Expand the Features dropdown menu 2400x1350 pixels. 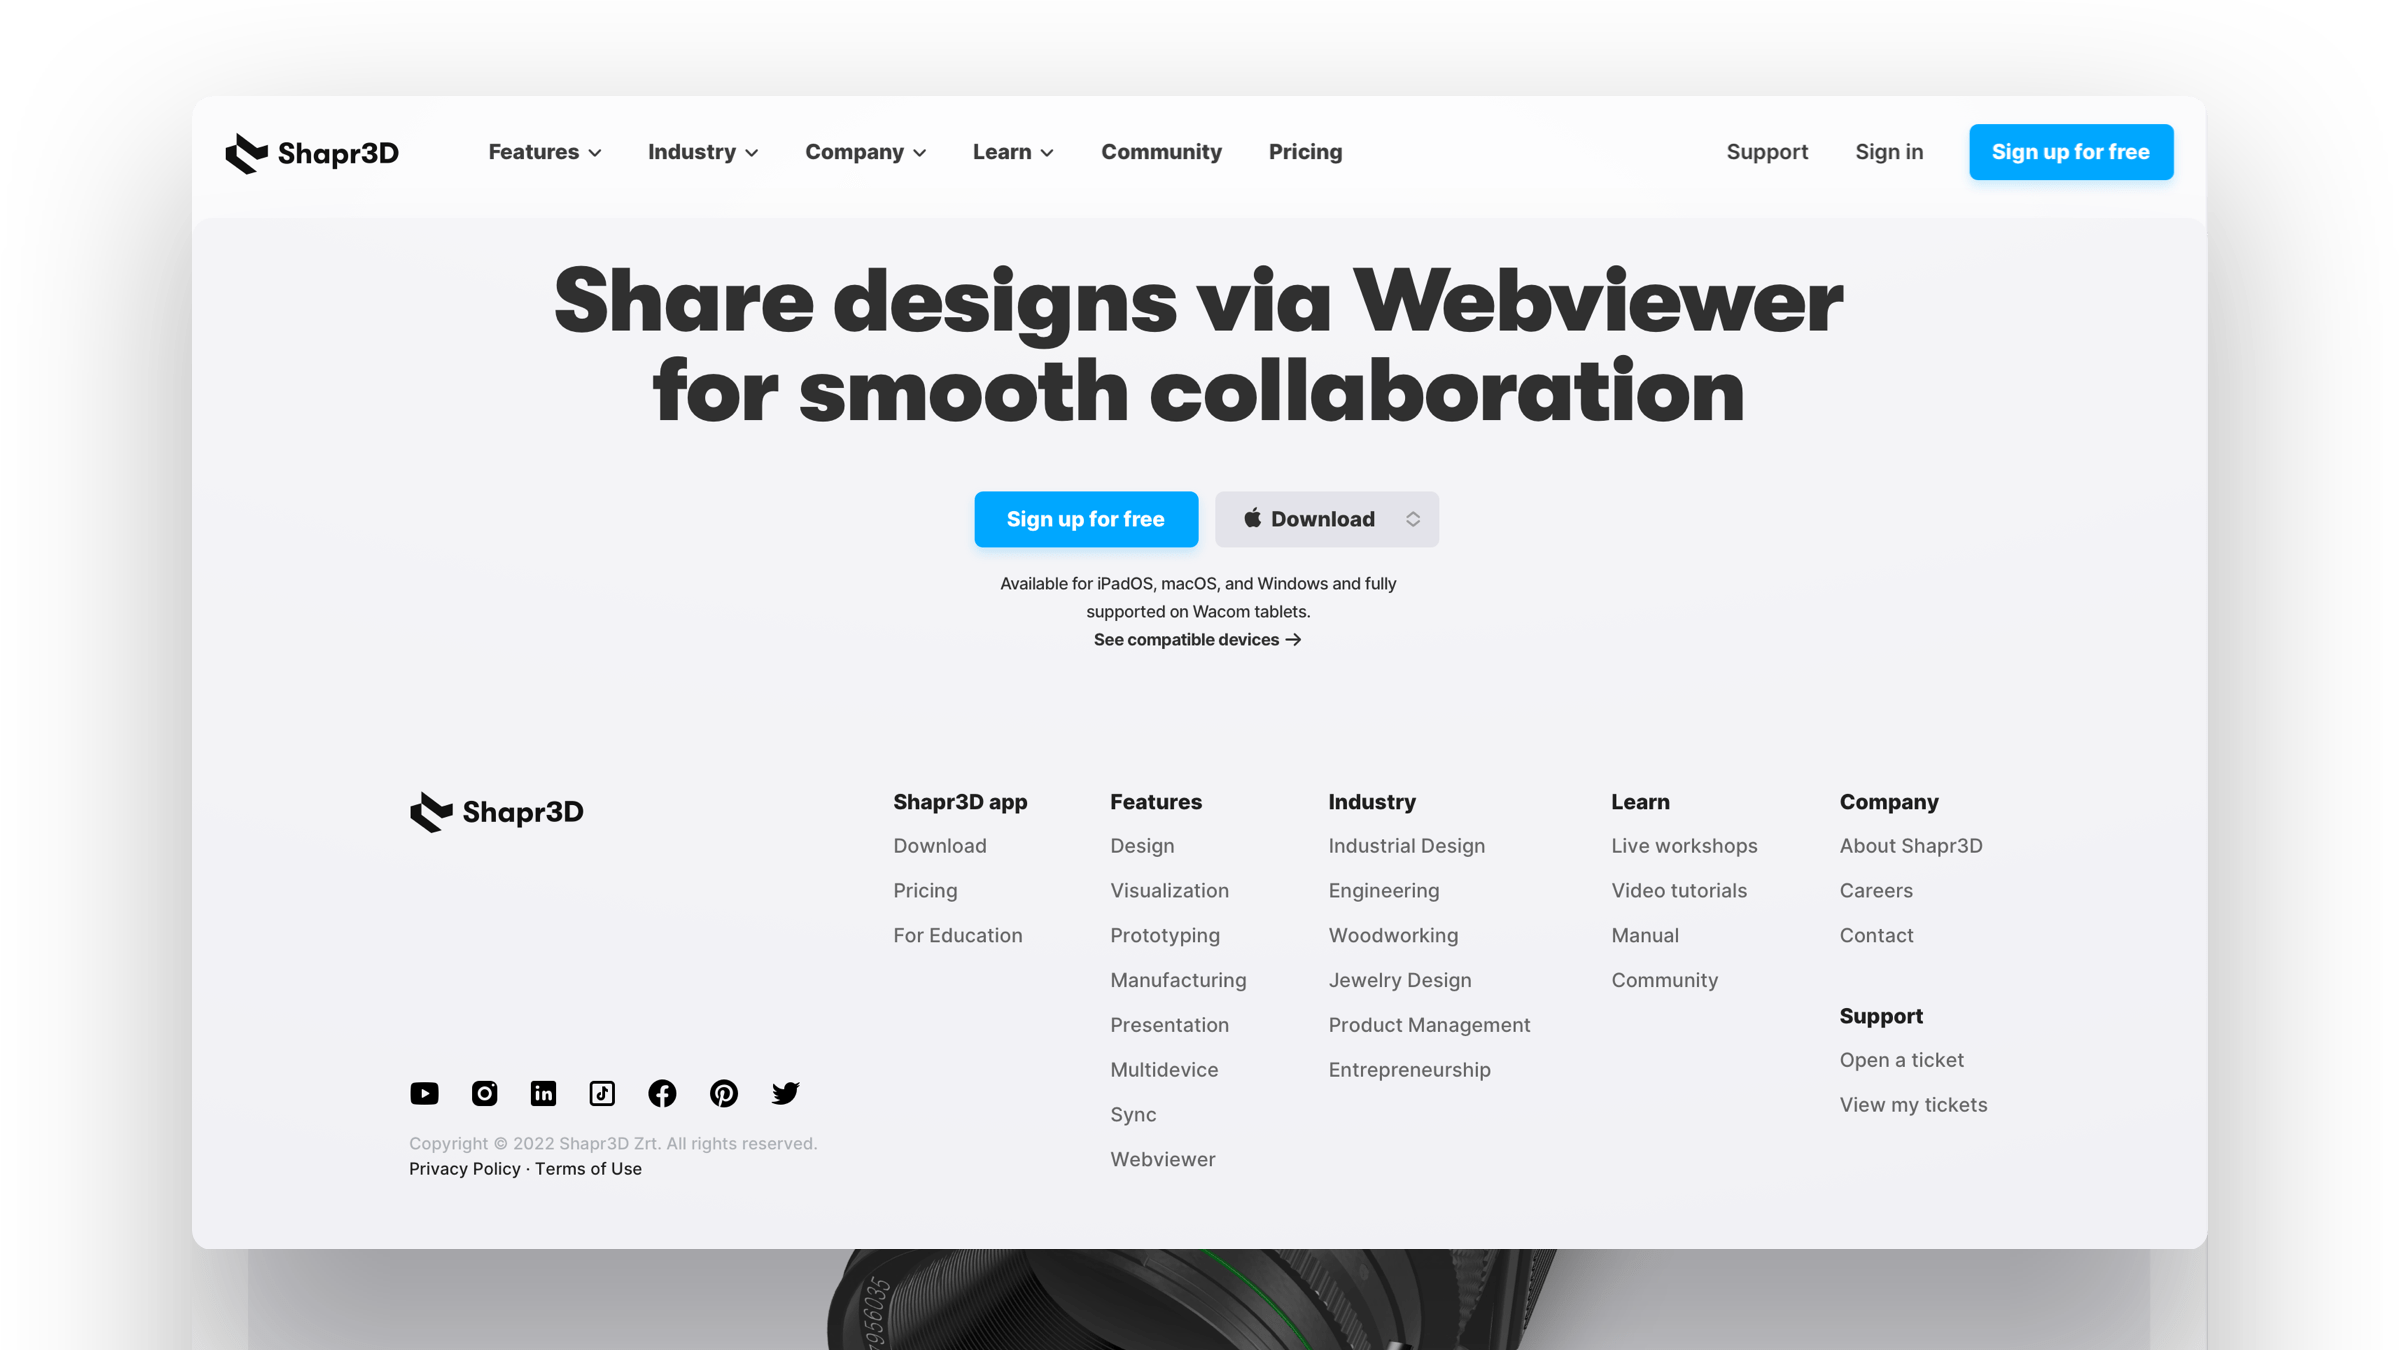click(544, 152)
